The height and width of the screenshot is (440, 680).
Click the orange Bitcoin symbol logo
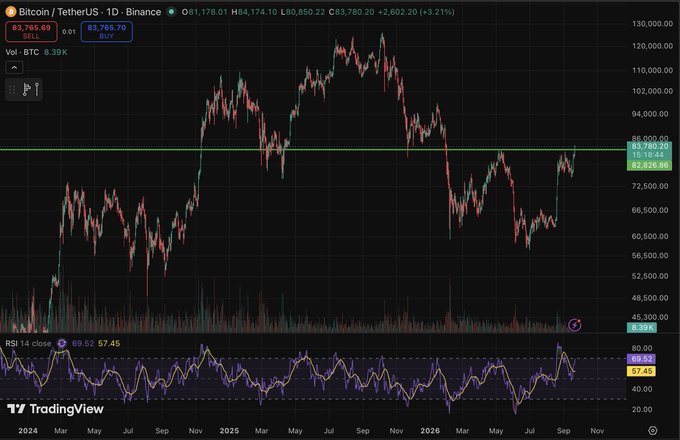click(10, 12)
